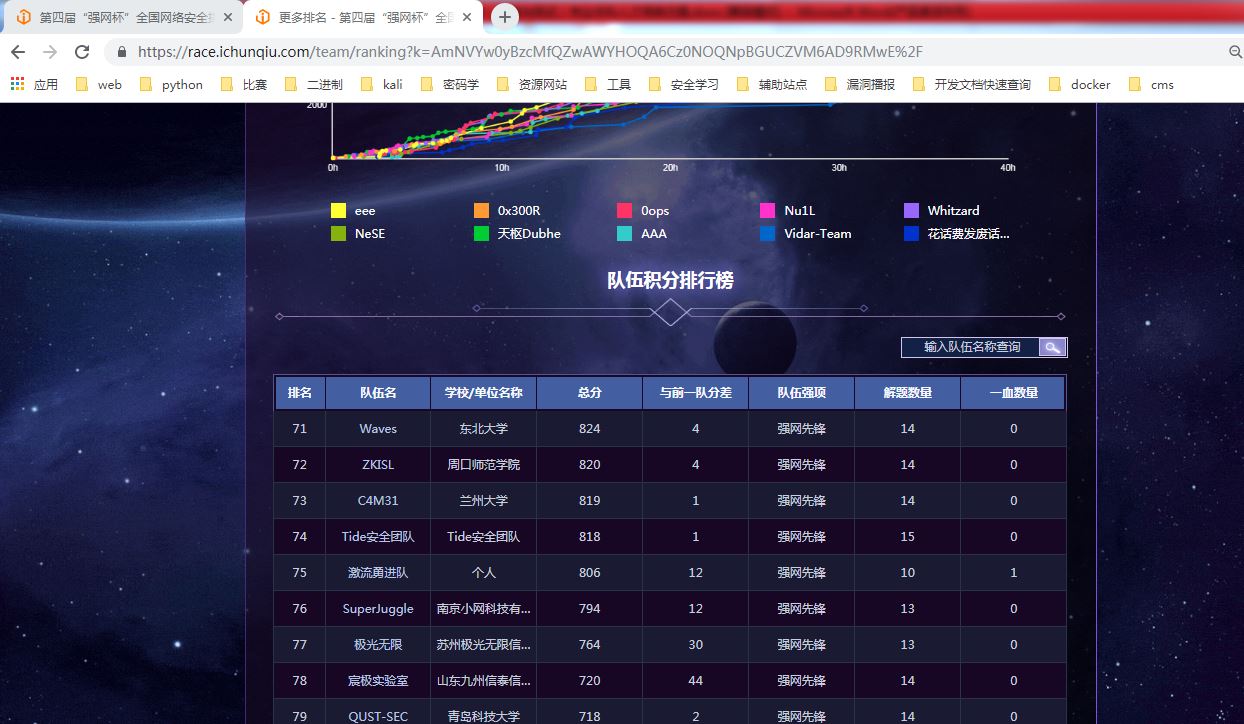The image size is (1244, 724).
Task: Click the 队伍强项 column header
Action: [802, 393]
